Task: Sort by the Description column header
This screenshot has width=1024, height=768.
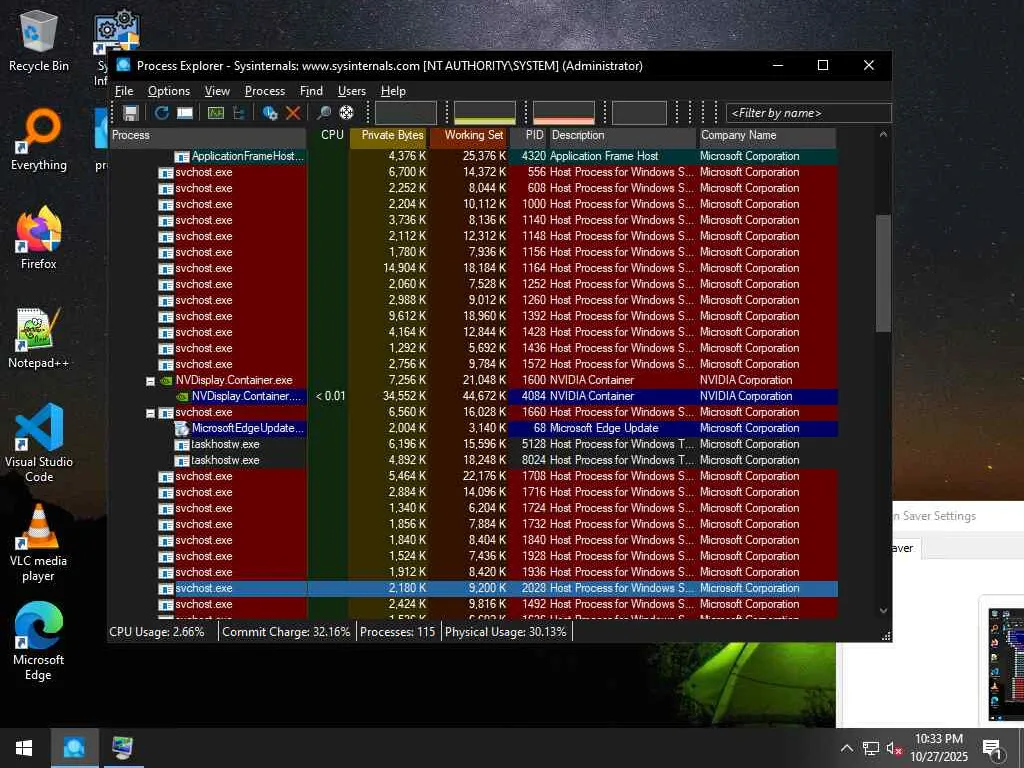Action: click(622, 136)
